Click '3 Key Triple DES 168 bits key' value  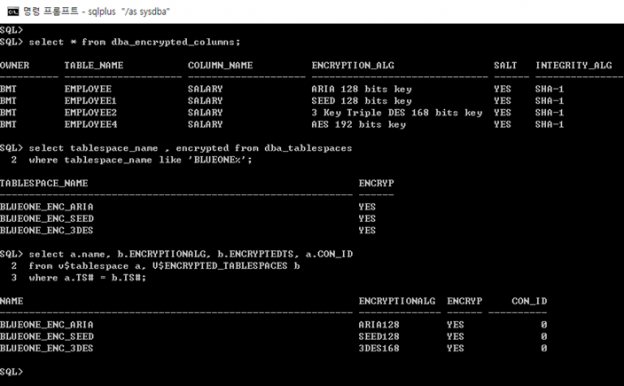[397, 113]
